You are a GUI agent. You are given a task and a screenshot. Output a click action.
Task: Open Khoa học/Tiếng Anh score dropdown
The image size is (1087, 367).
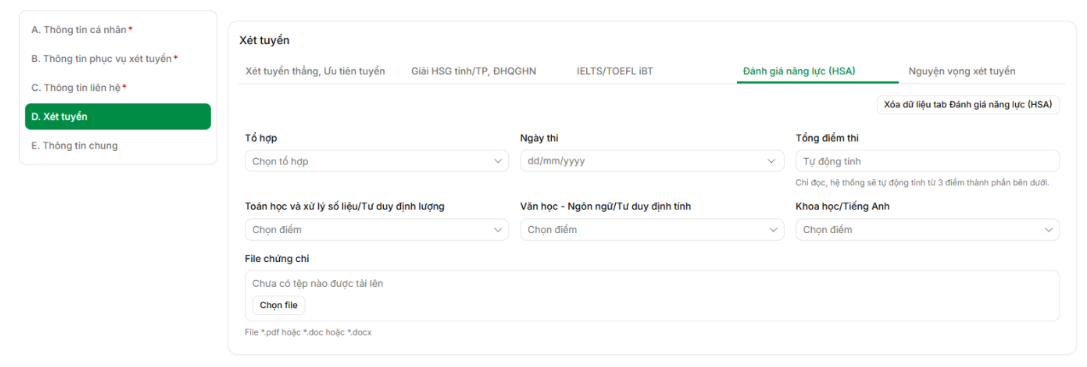click(928, 230)
